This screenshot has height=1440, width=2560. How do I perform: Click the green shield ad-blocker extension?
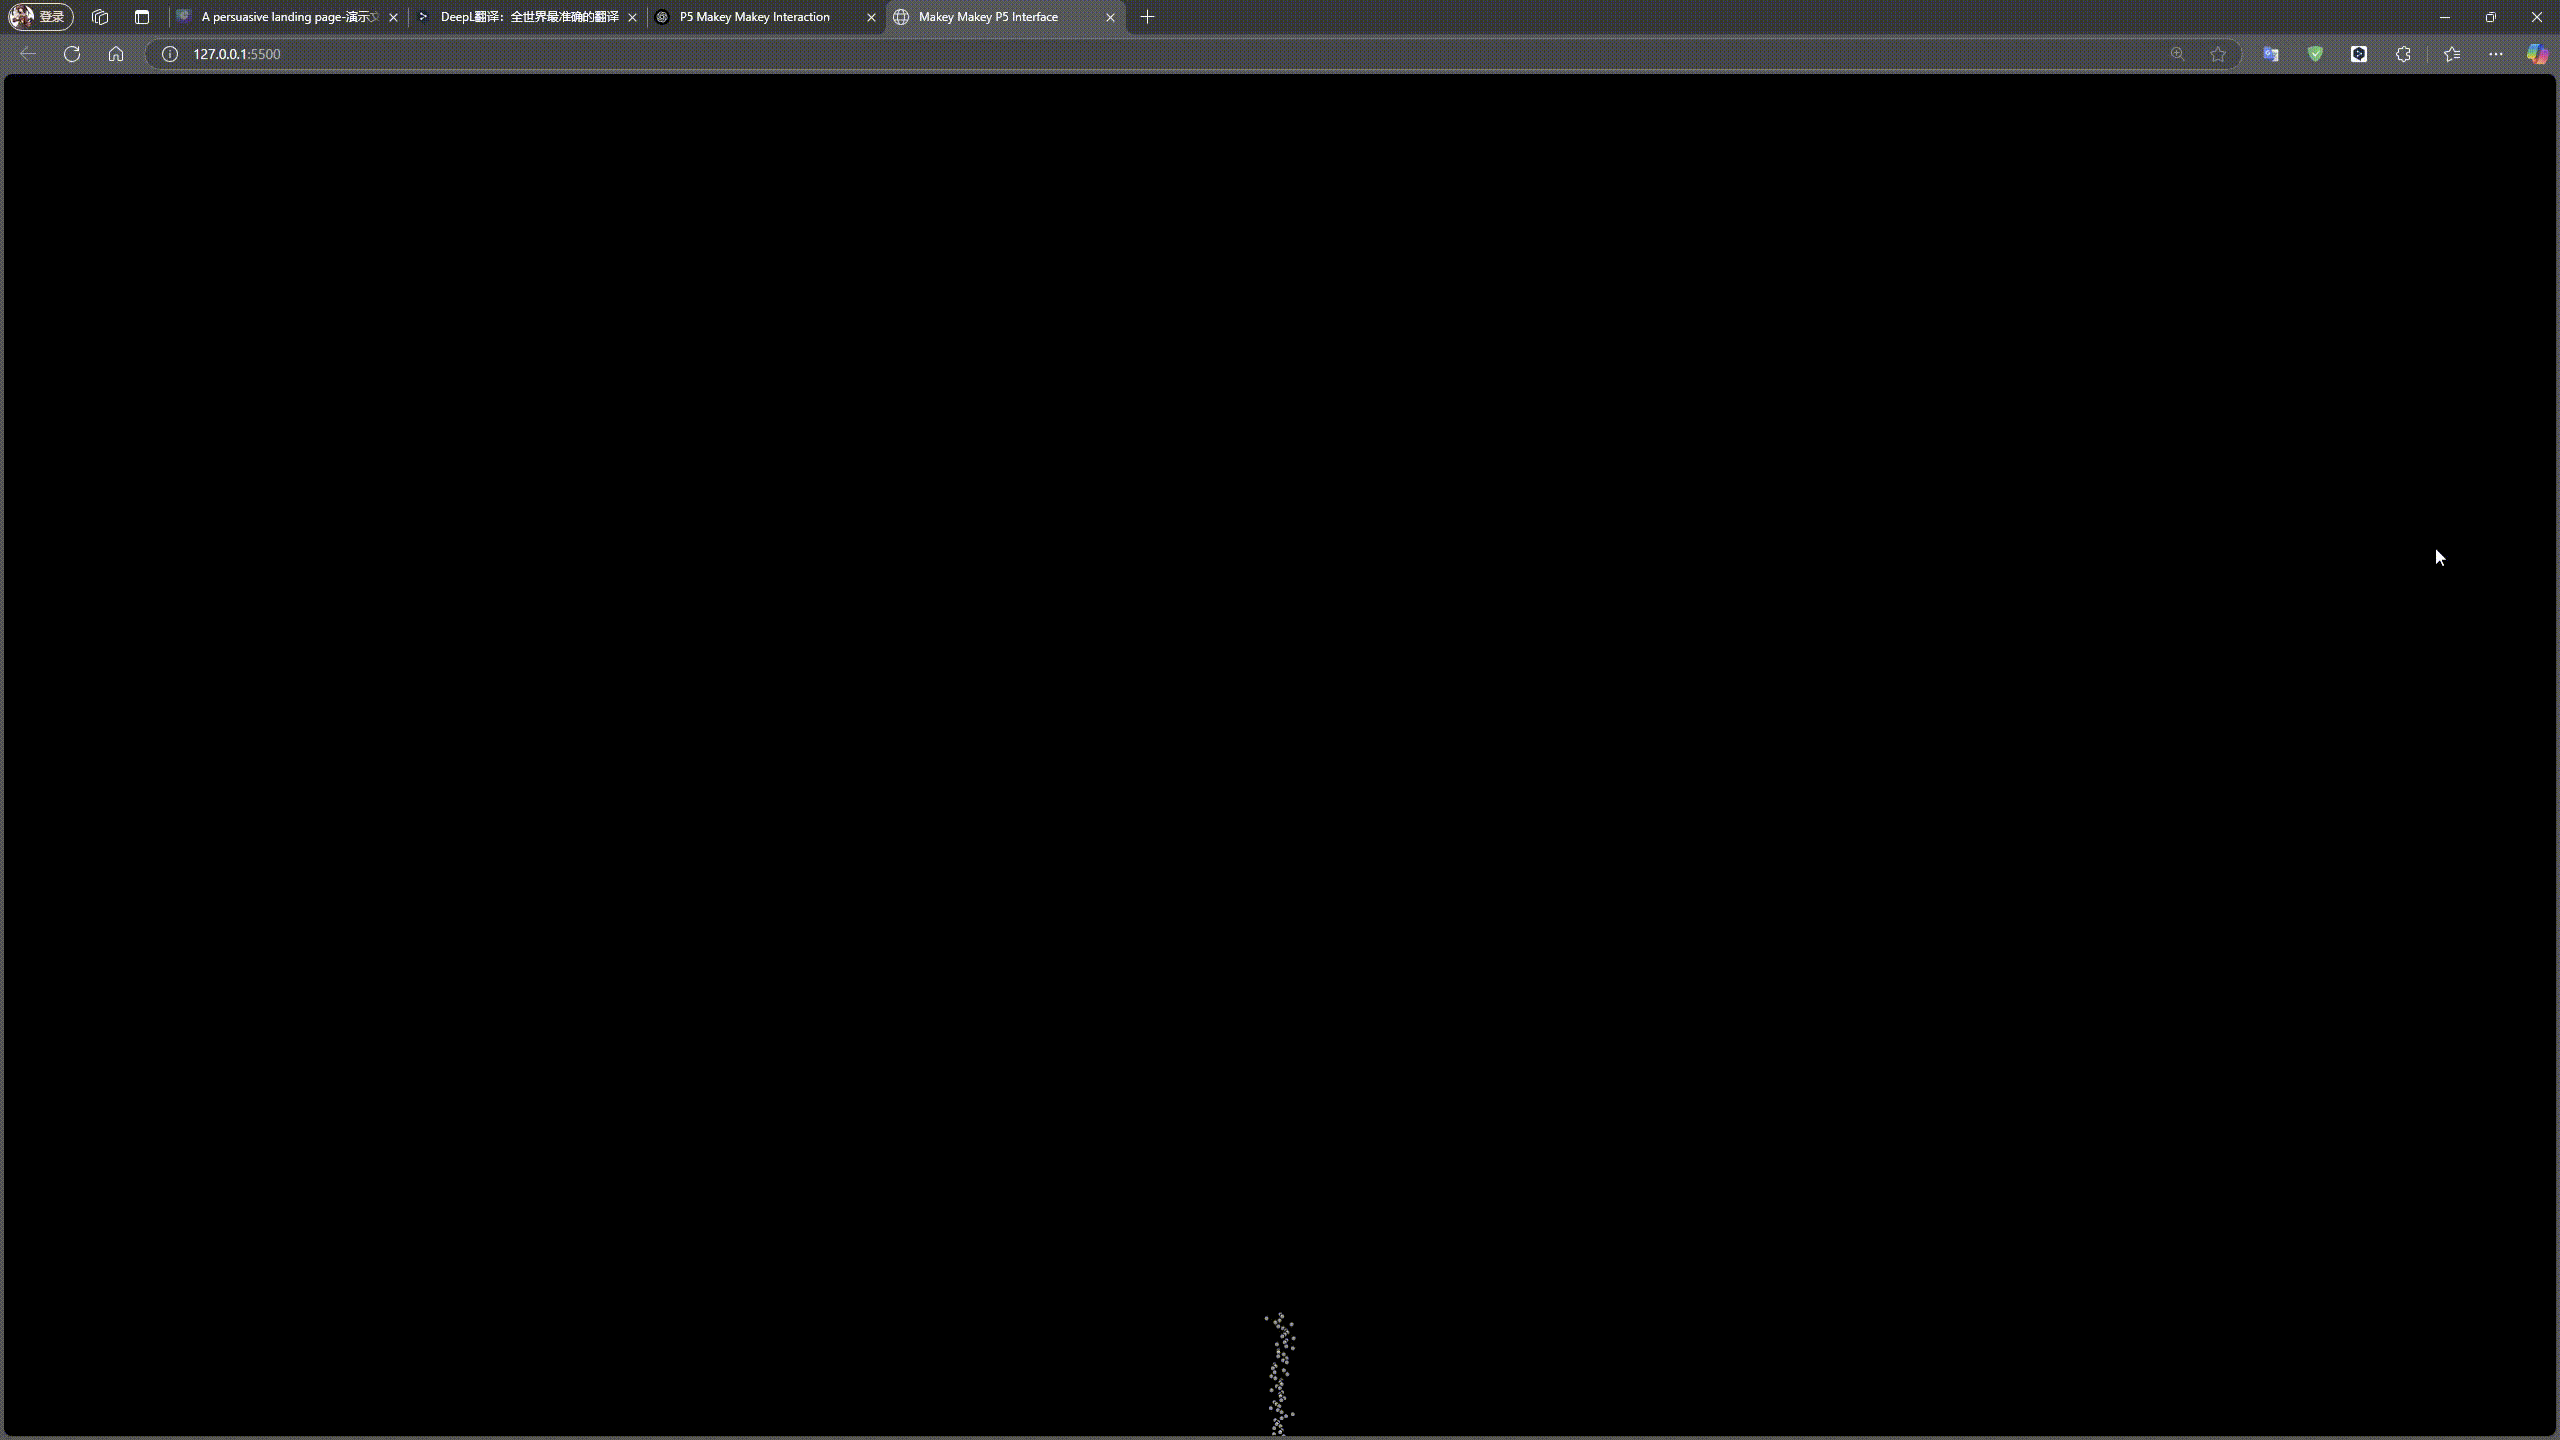coord(2315,54)
